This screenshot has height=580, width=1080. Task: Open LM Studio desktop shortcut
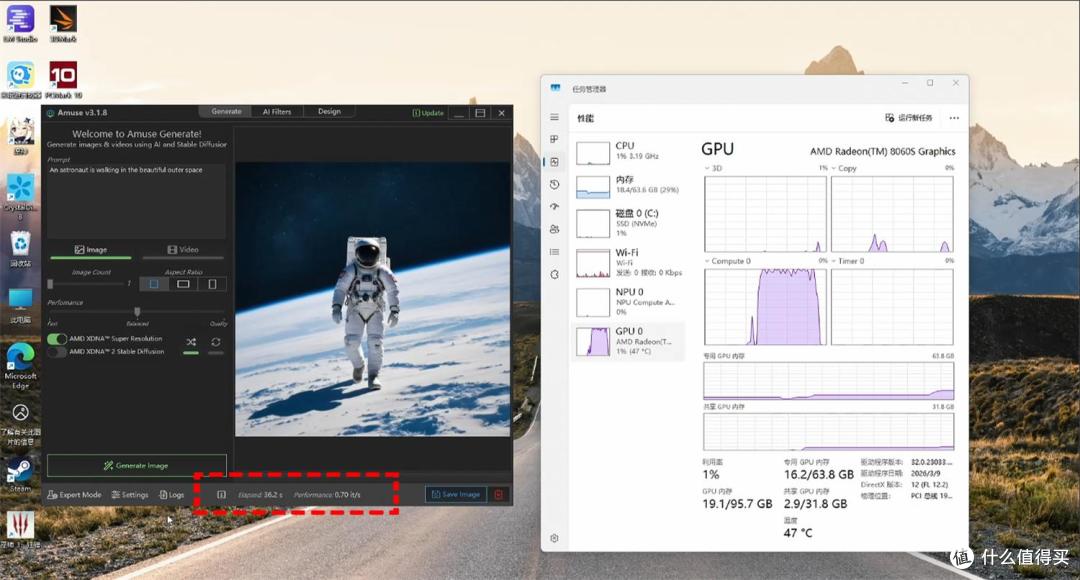pyautogui.click(x=21, y=23)
